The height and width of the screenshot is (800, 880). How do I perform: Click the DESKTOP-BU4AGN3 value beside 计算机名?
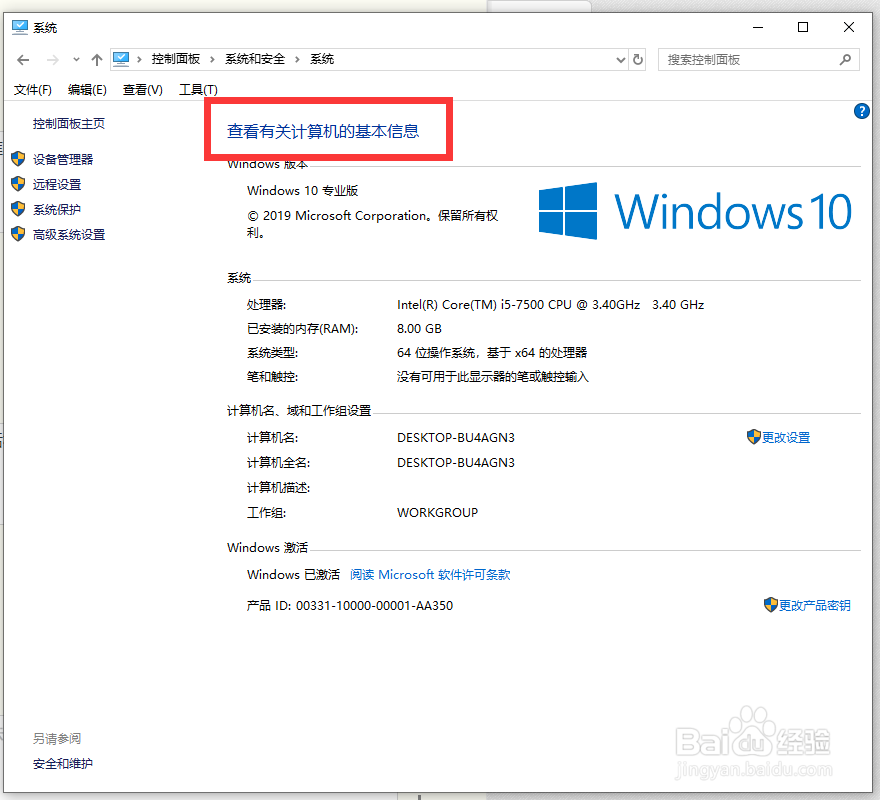[456, 438]
